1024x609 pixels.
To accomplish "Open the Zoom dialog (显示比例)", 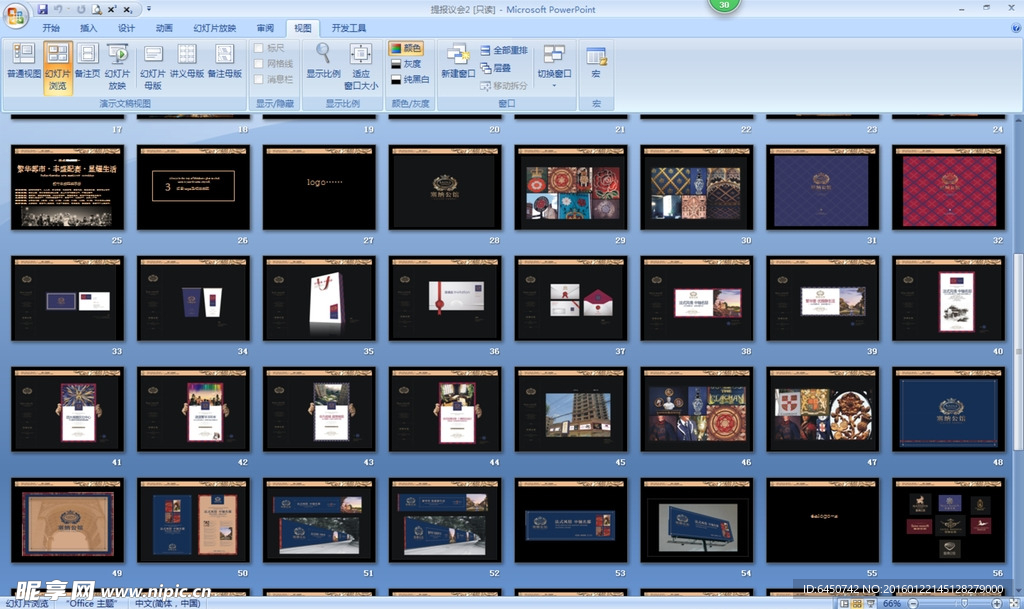I will pyautogui.click(x=323, y=62).
